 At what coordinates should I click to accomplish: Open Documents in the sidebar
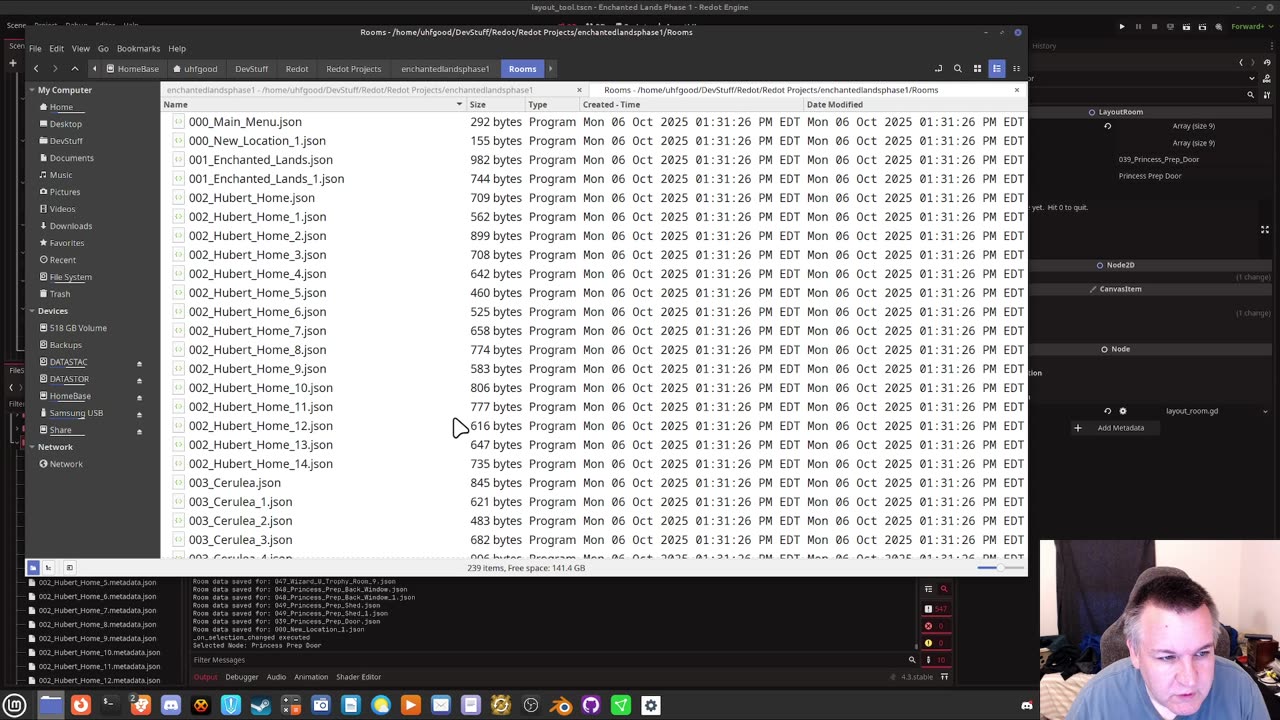pos(72,158)
